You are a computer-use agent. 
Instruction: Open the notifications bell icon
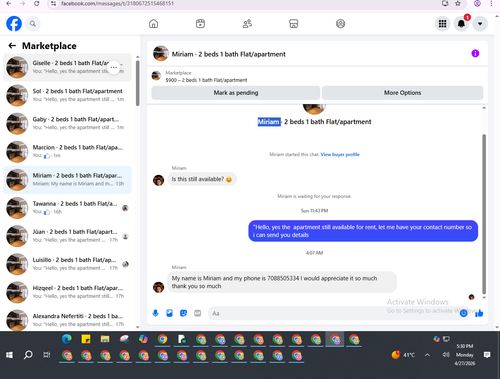pyautogui.click(x=461, y=24)
